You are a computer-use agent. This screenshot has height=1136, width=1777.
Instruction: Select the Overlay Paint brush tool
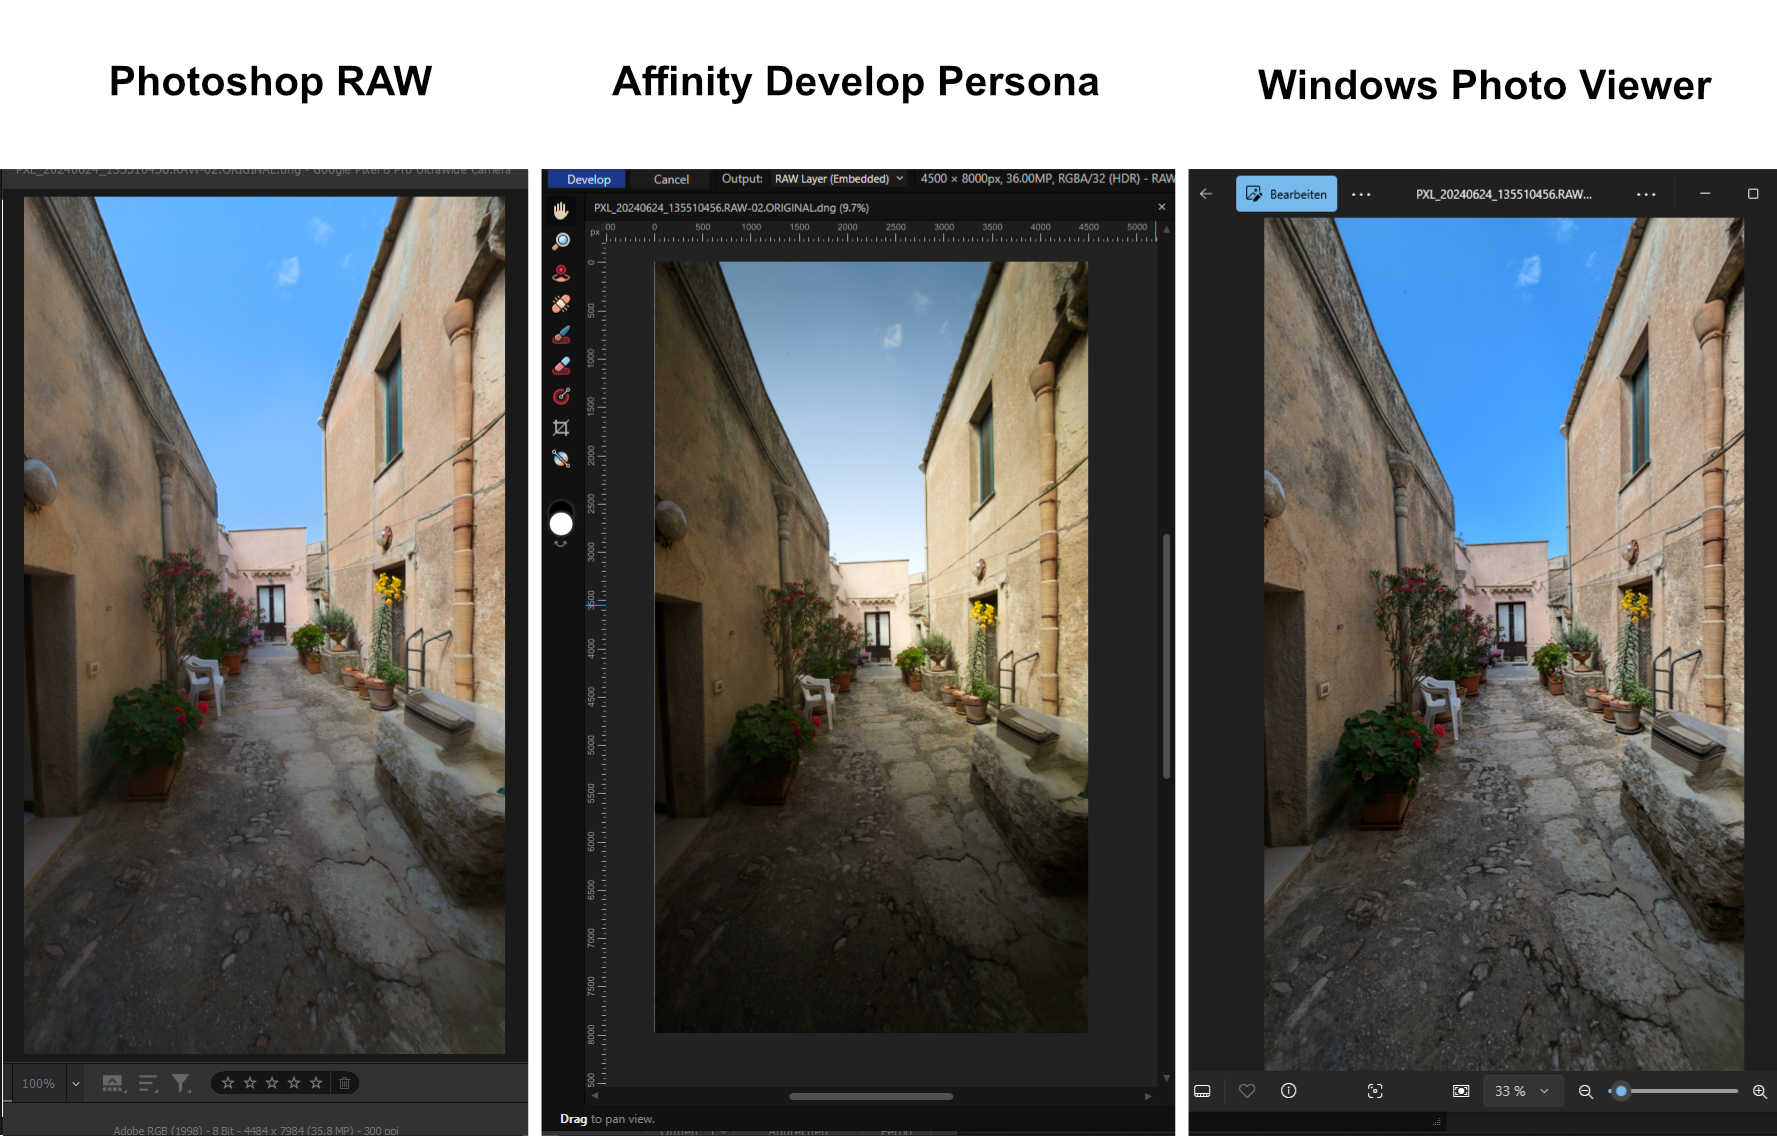pos(561,334)
